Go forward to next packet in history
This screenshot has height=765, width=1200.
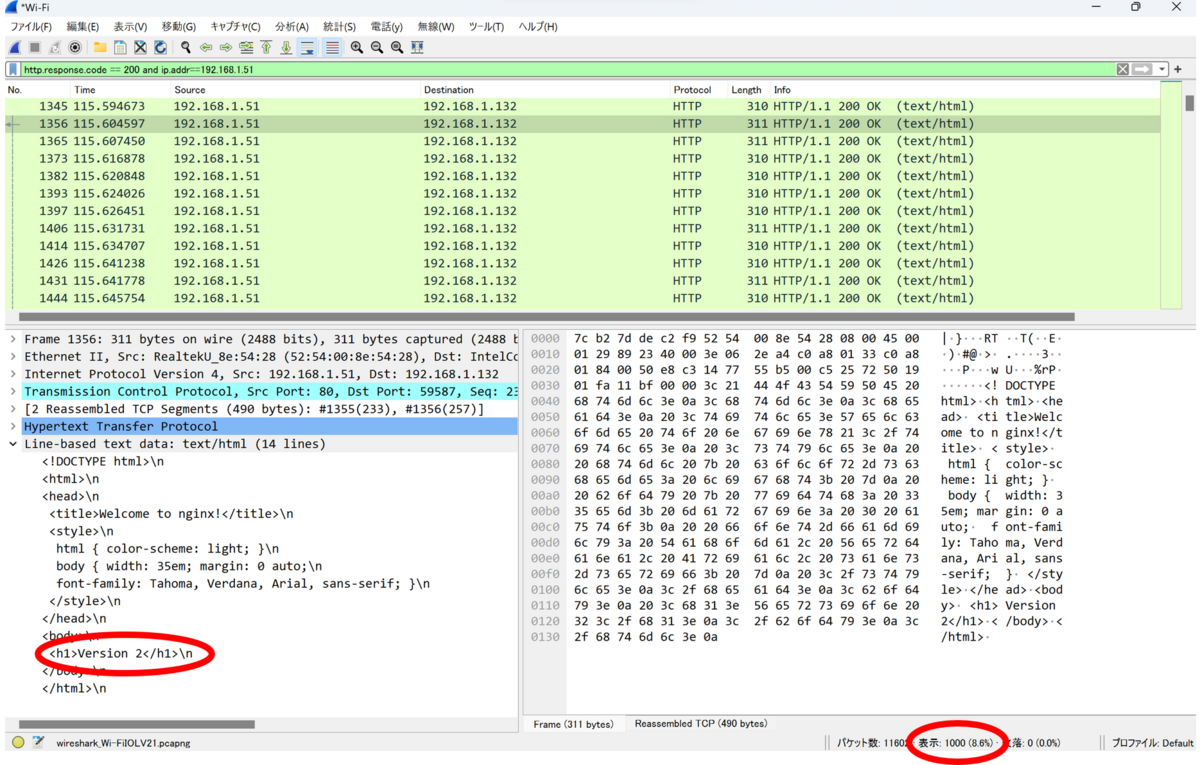(x=226, y=47)
